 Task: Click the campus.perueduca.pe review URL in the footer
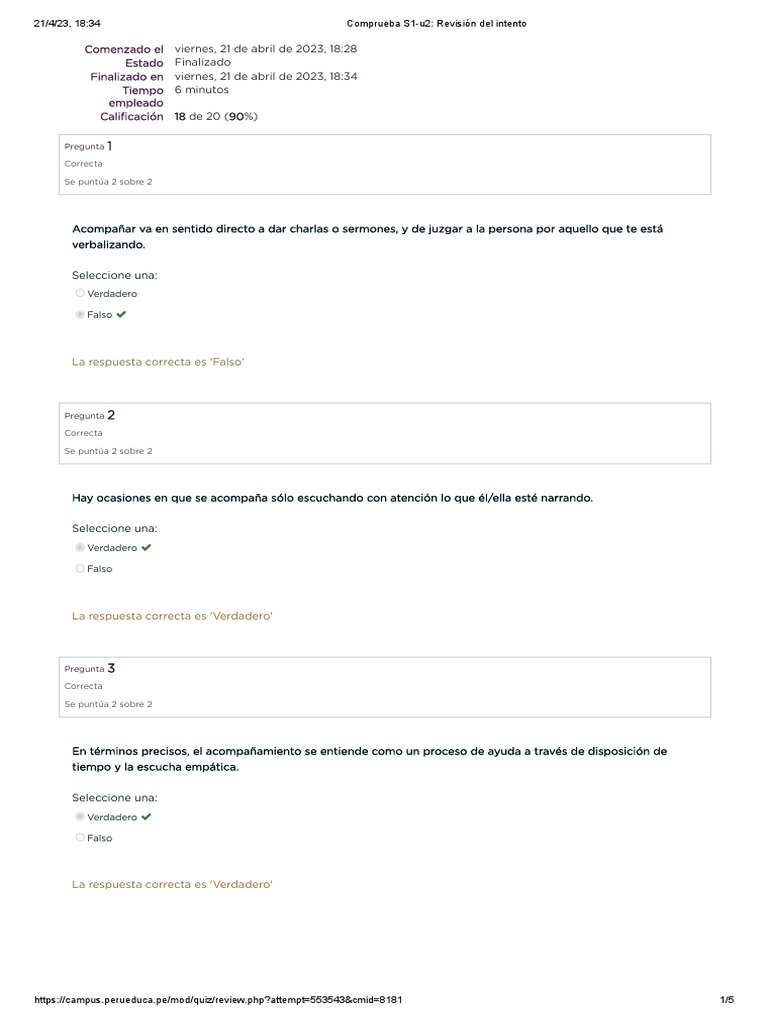(x=218, y=999)
